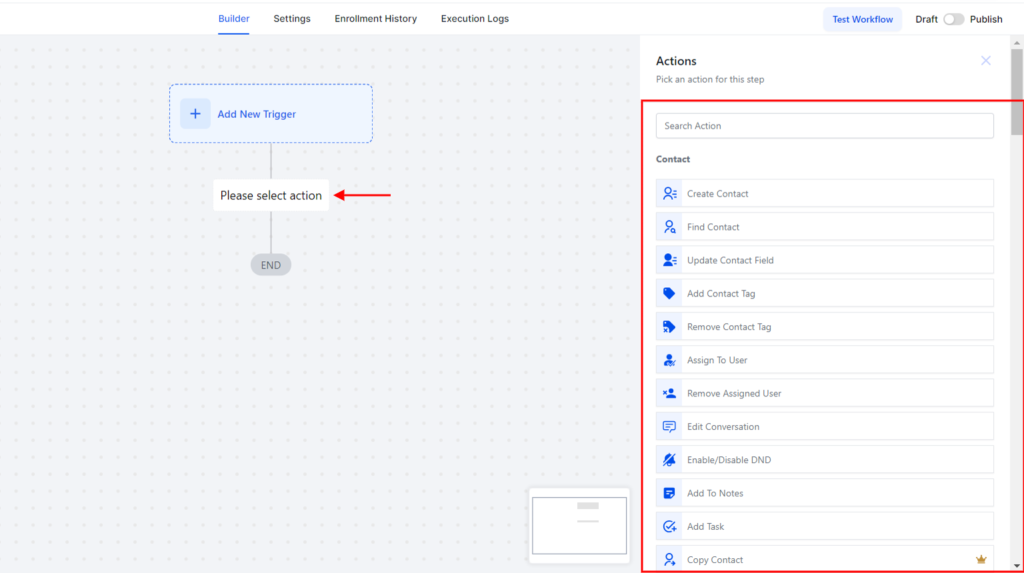This screenshot has width=1024, height=573.
Task: Select the Update Contact Field action
Action: 824,260
